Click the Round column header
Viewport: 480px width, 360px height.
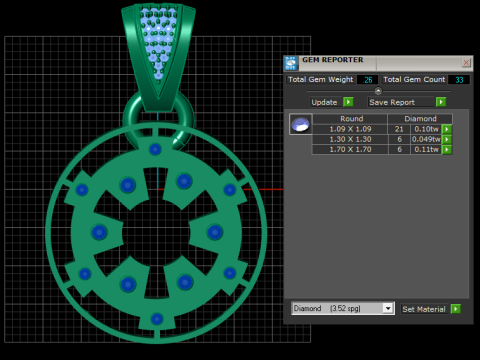coord(350,119)
